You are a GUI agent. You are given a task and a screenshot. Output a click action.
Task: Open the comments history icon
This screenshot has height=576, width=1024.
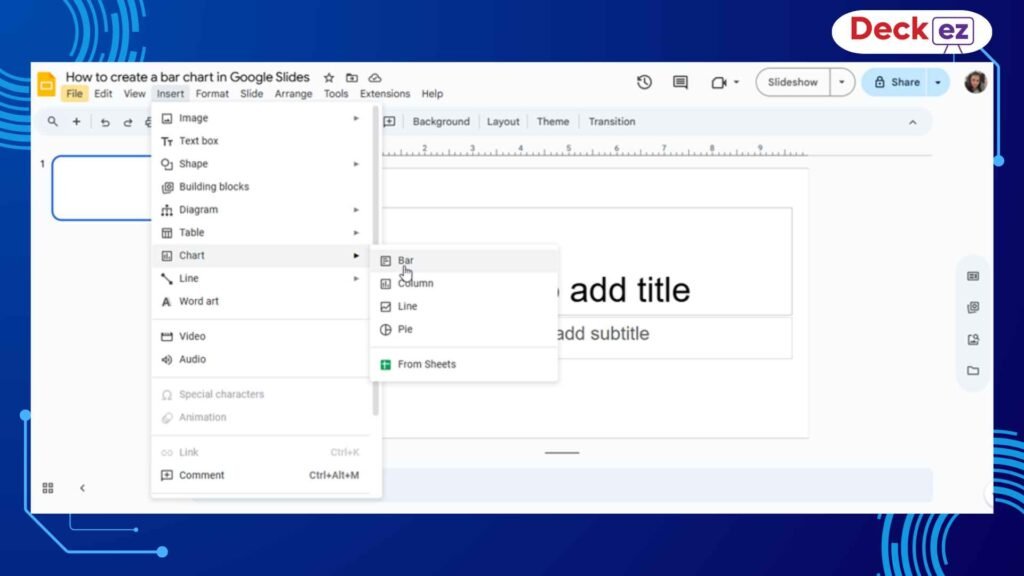(679, 82)
